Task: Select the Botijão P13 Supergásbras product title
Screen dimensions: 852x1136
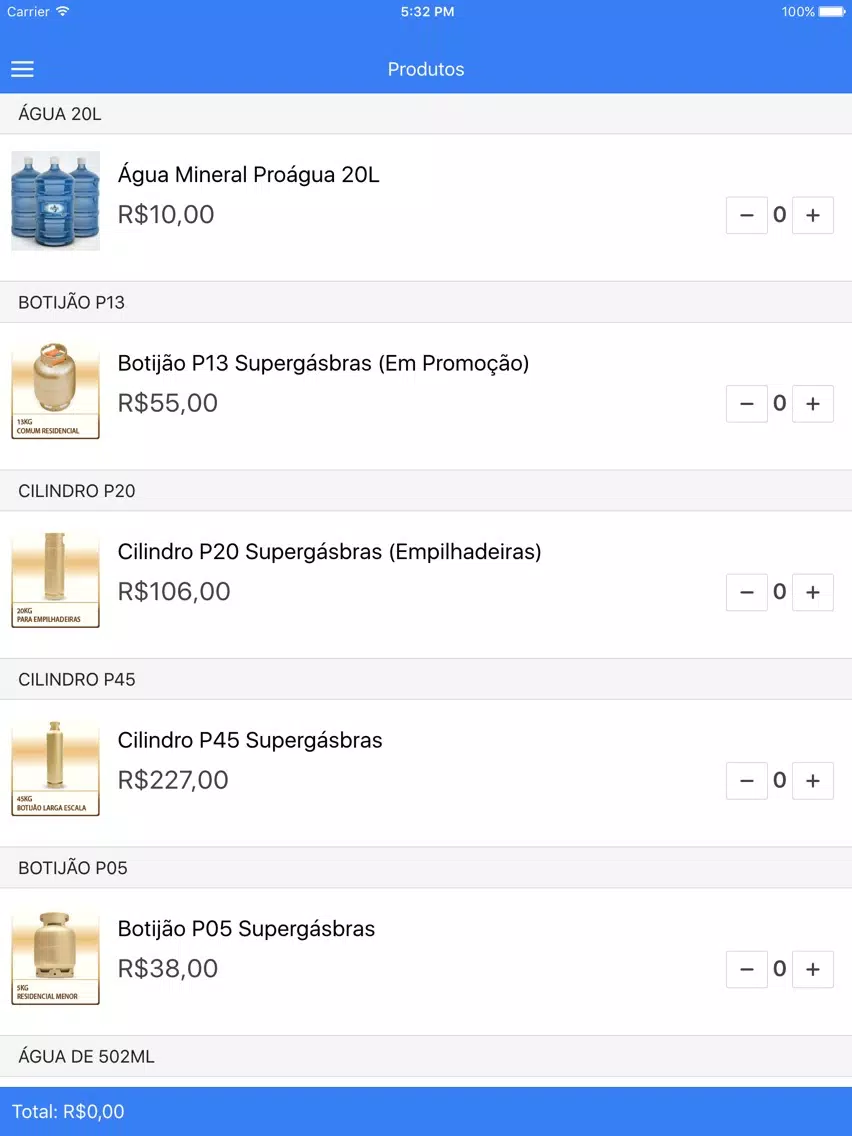Action: (x=323, y=363)
